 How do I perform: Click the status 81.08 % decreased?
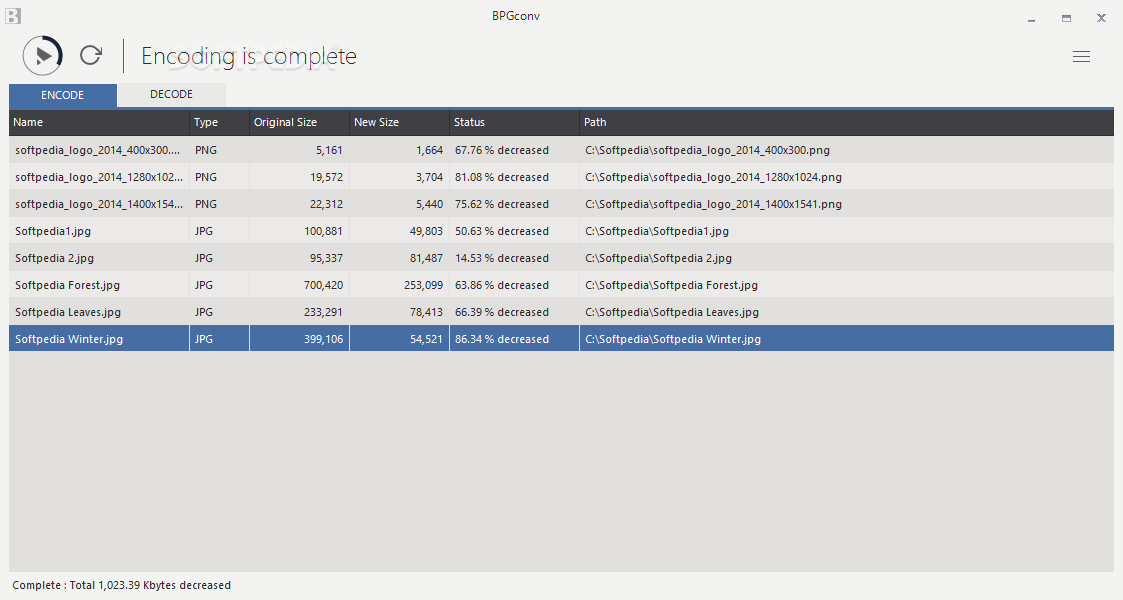point(501,177)
